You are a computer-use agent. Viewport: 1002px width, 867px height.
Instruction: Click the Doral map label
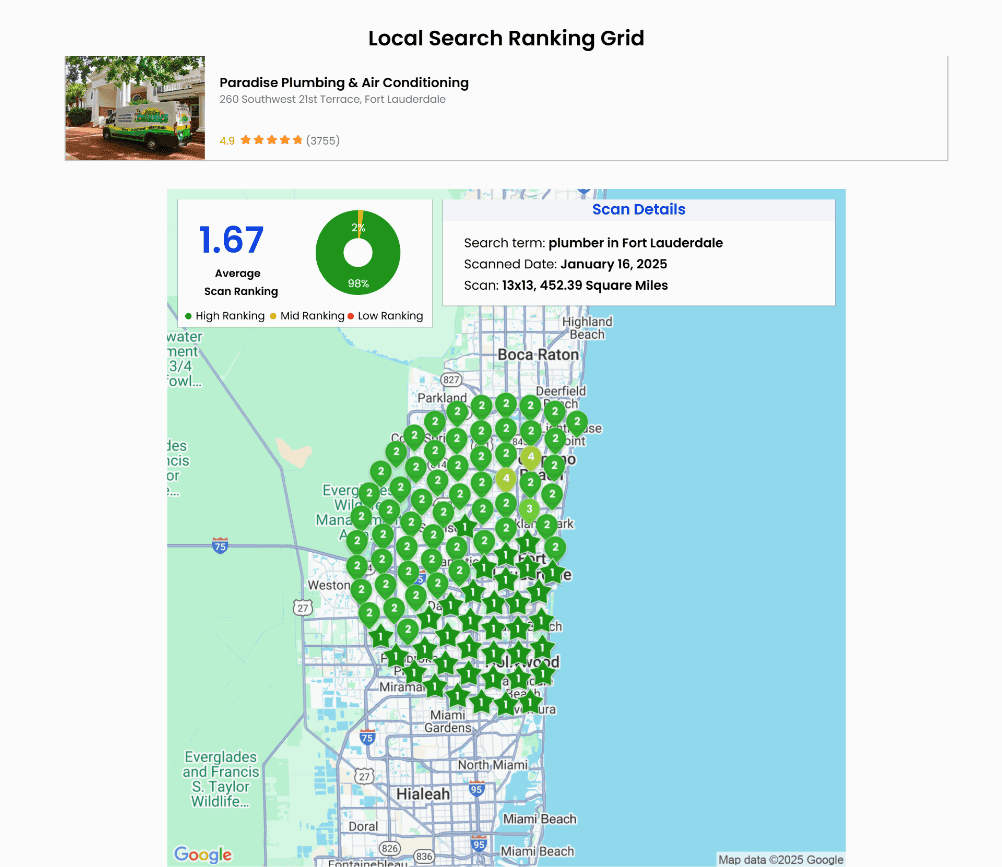click(363, 826)
